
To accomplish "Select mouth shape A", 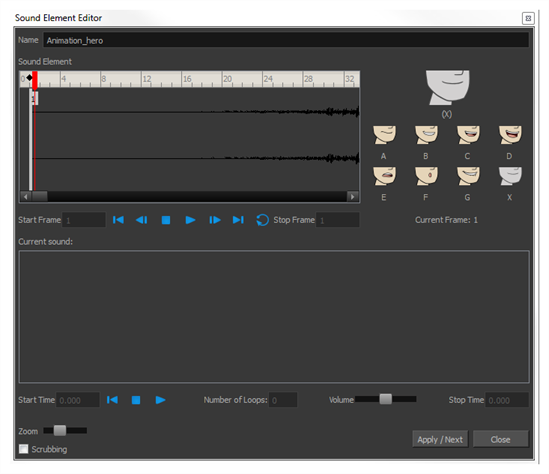I will (x=384, y=135).
